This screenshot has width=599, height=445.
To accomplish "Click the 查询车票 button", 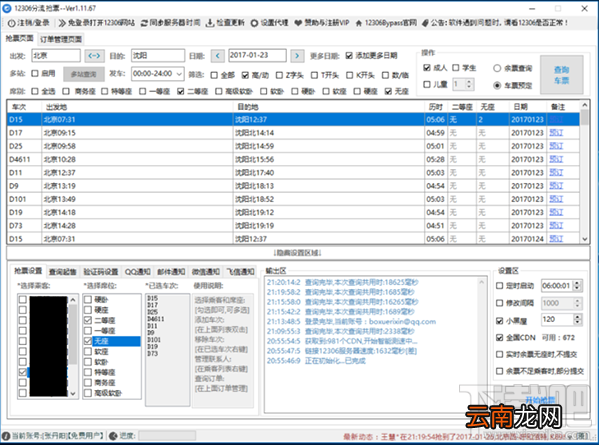I will (561, 75).
